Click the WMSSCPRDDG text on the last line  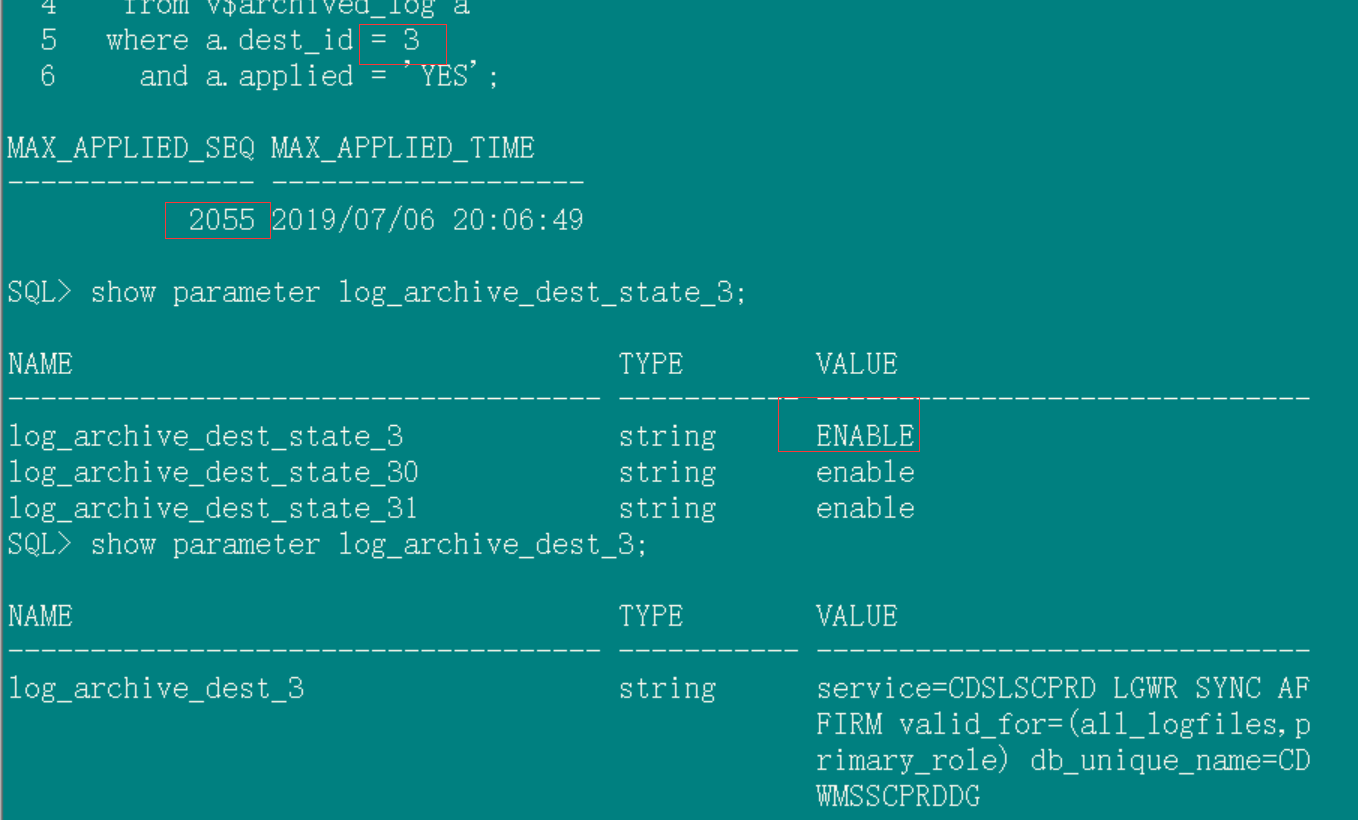[898, 796]
